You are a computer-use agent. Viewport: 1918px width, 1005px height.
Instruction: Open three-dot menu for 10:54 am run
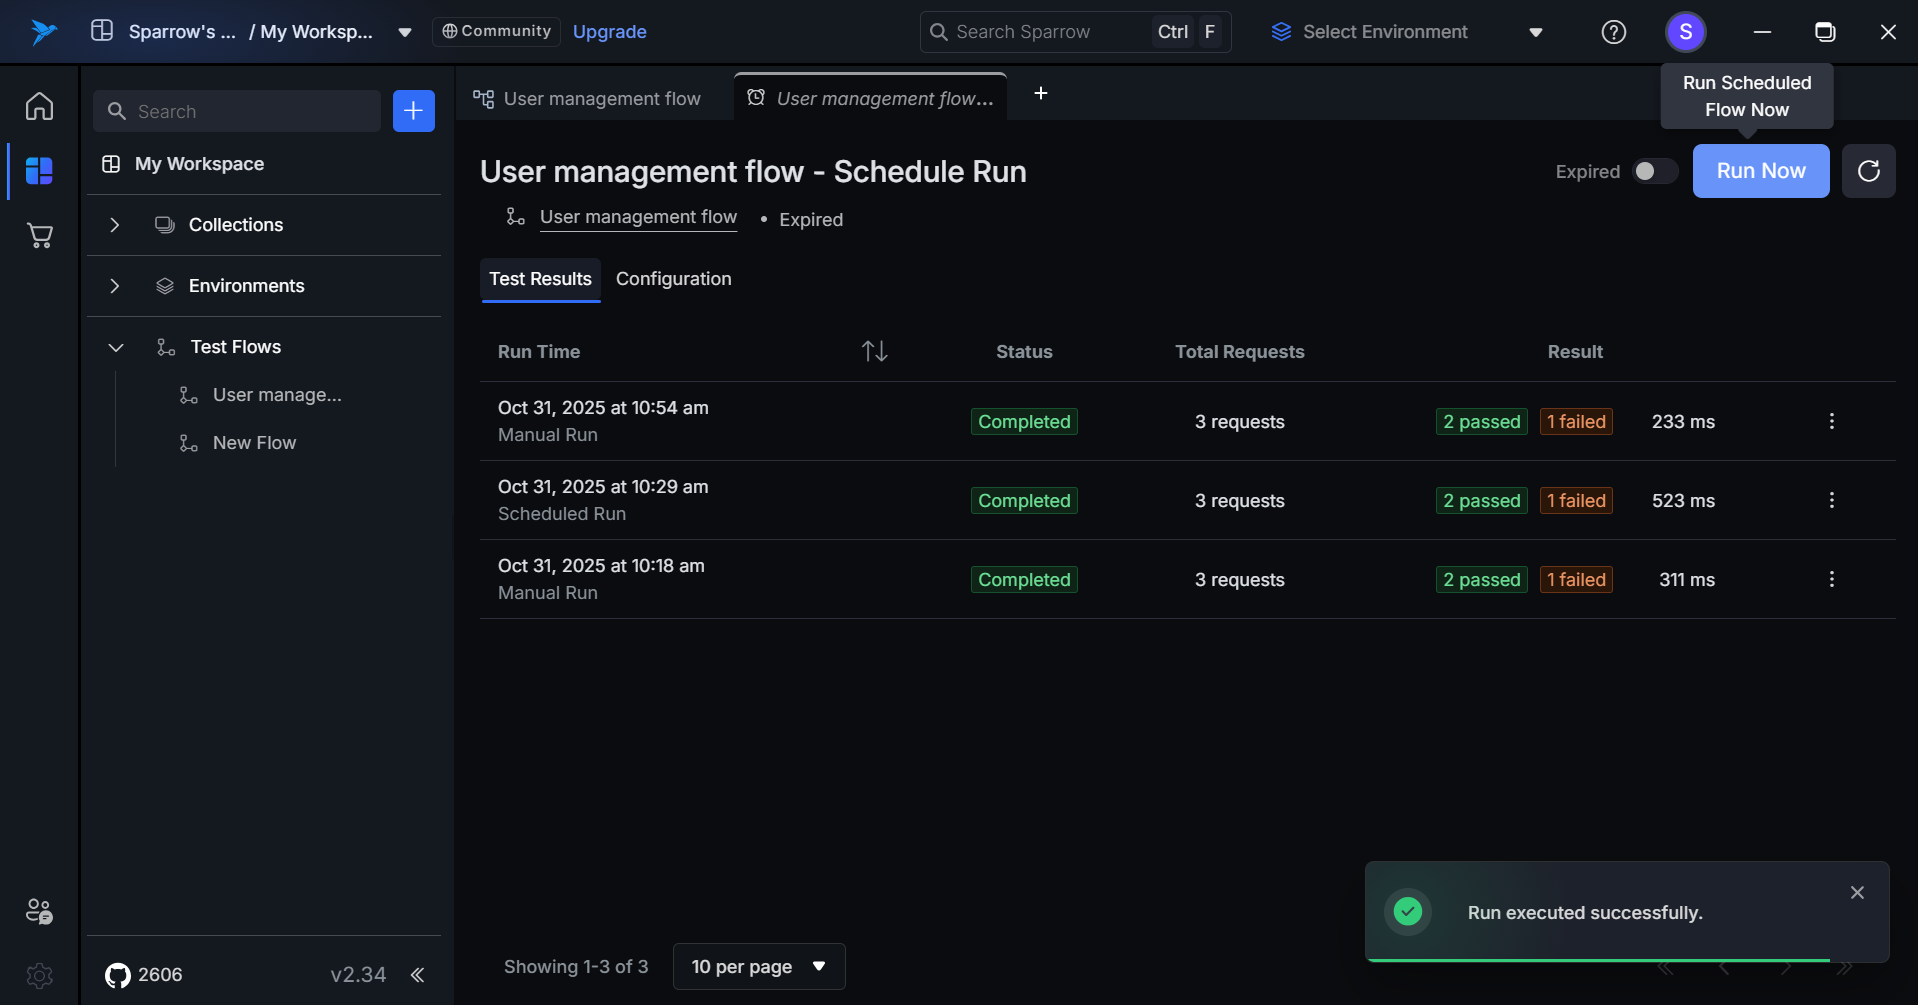tap(1831, 422)
